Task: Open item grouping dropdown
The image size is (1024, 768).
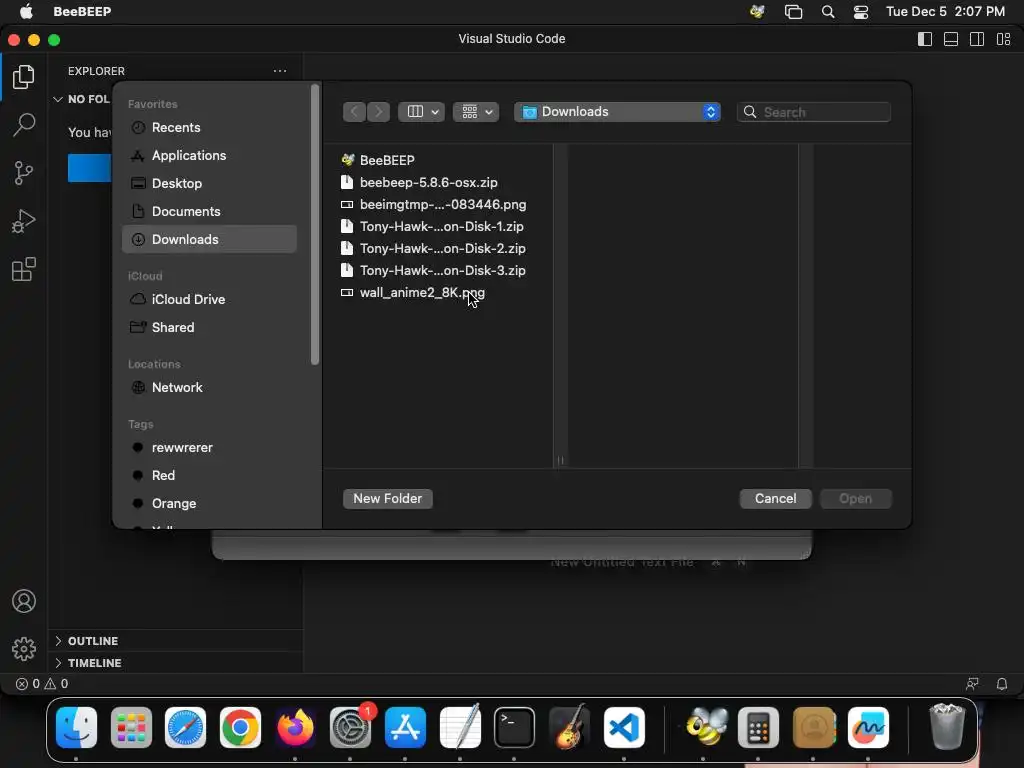Action: click(x=476, y=112)
